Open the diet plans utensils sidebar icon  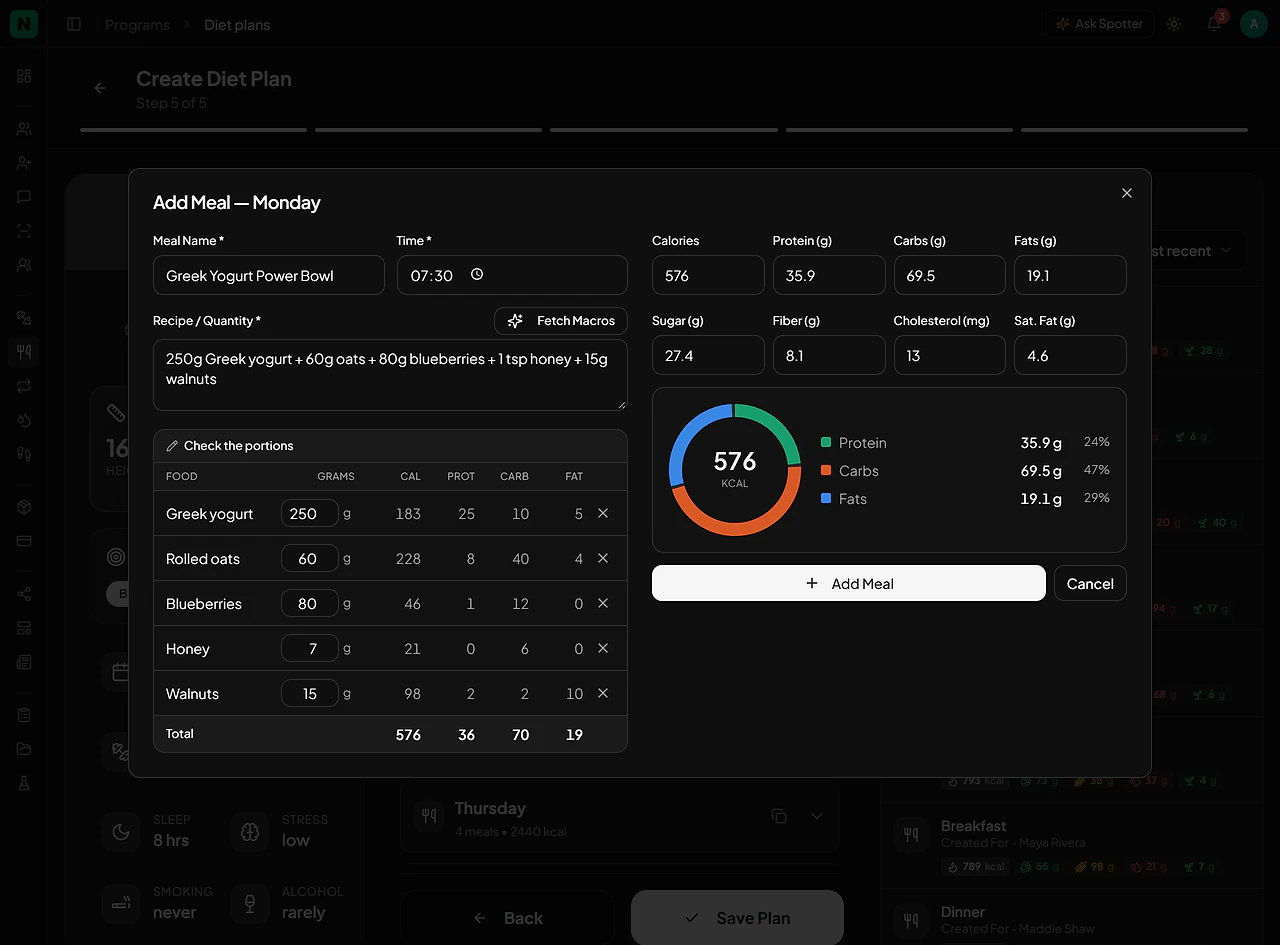click(x=24, y=351)
